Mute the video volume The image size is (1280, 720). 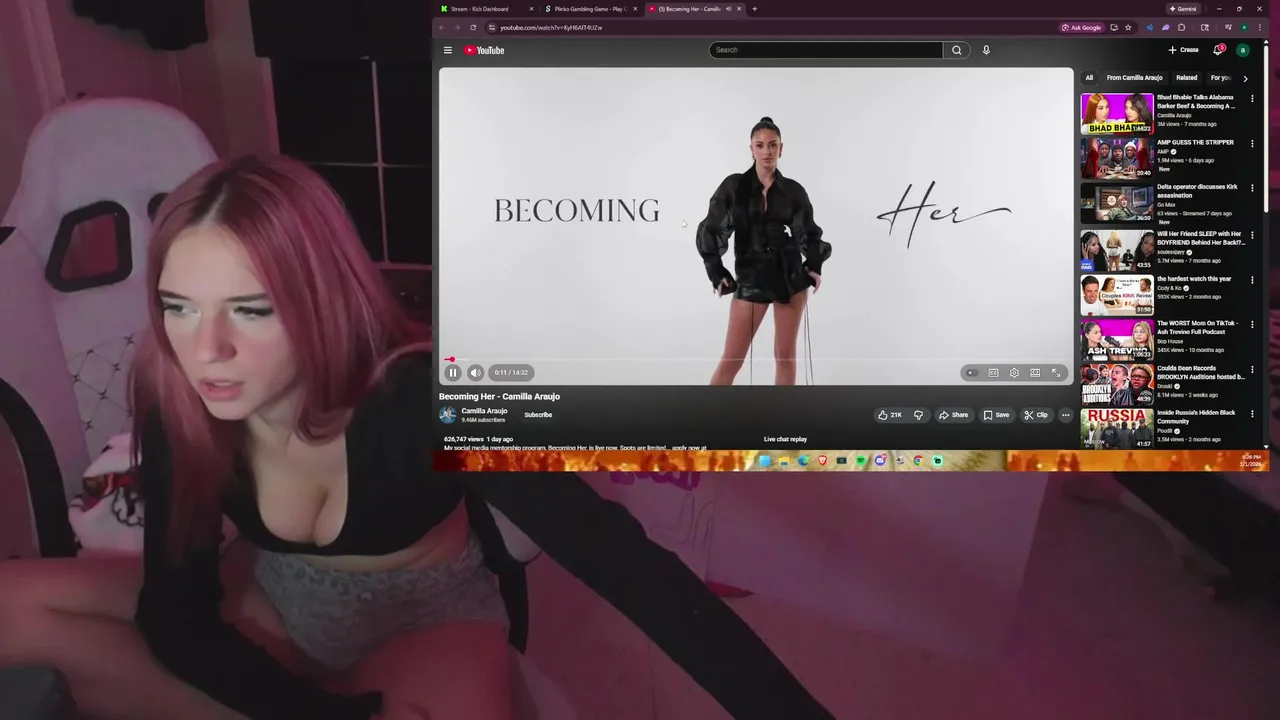[475, 373]
